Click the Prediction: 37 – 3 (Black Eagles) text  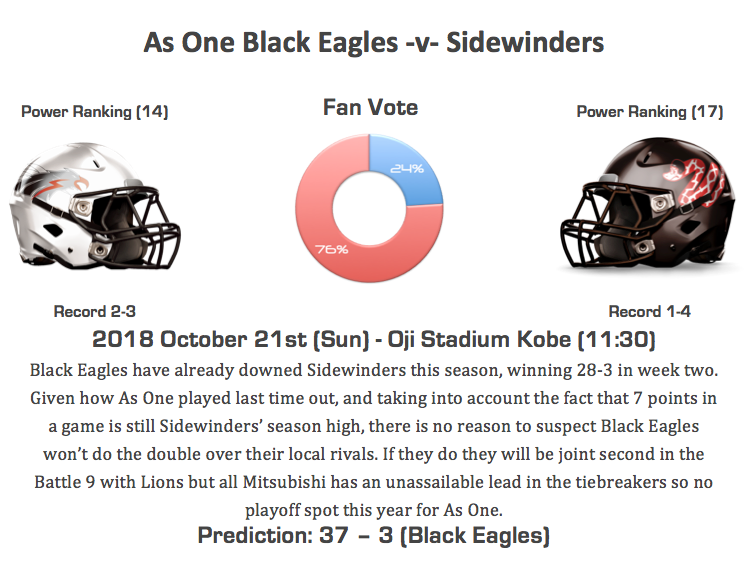374,535
